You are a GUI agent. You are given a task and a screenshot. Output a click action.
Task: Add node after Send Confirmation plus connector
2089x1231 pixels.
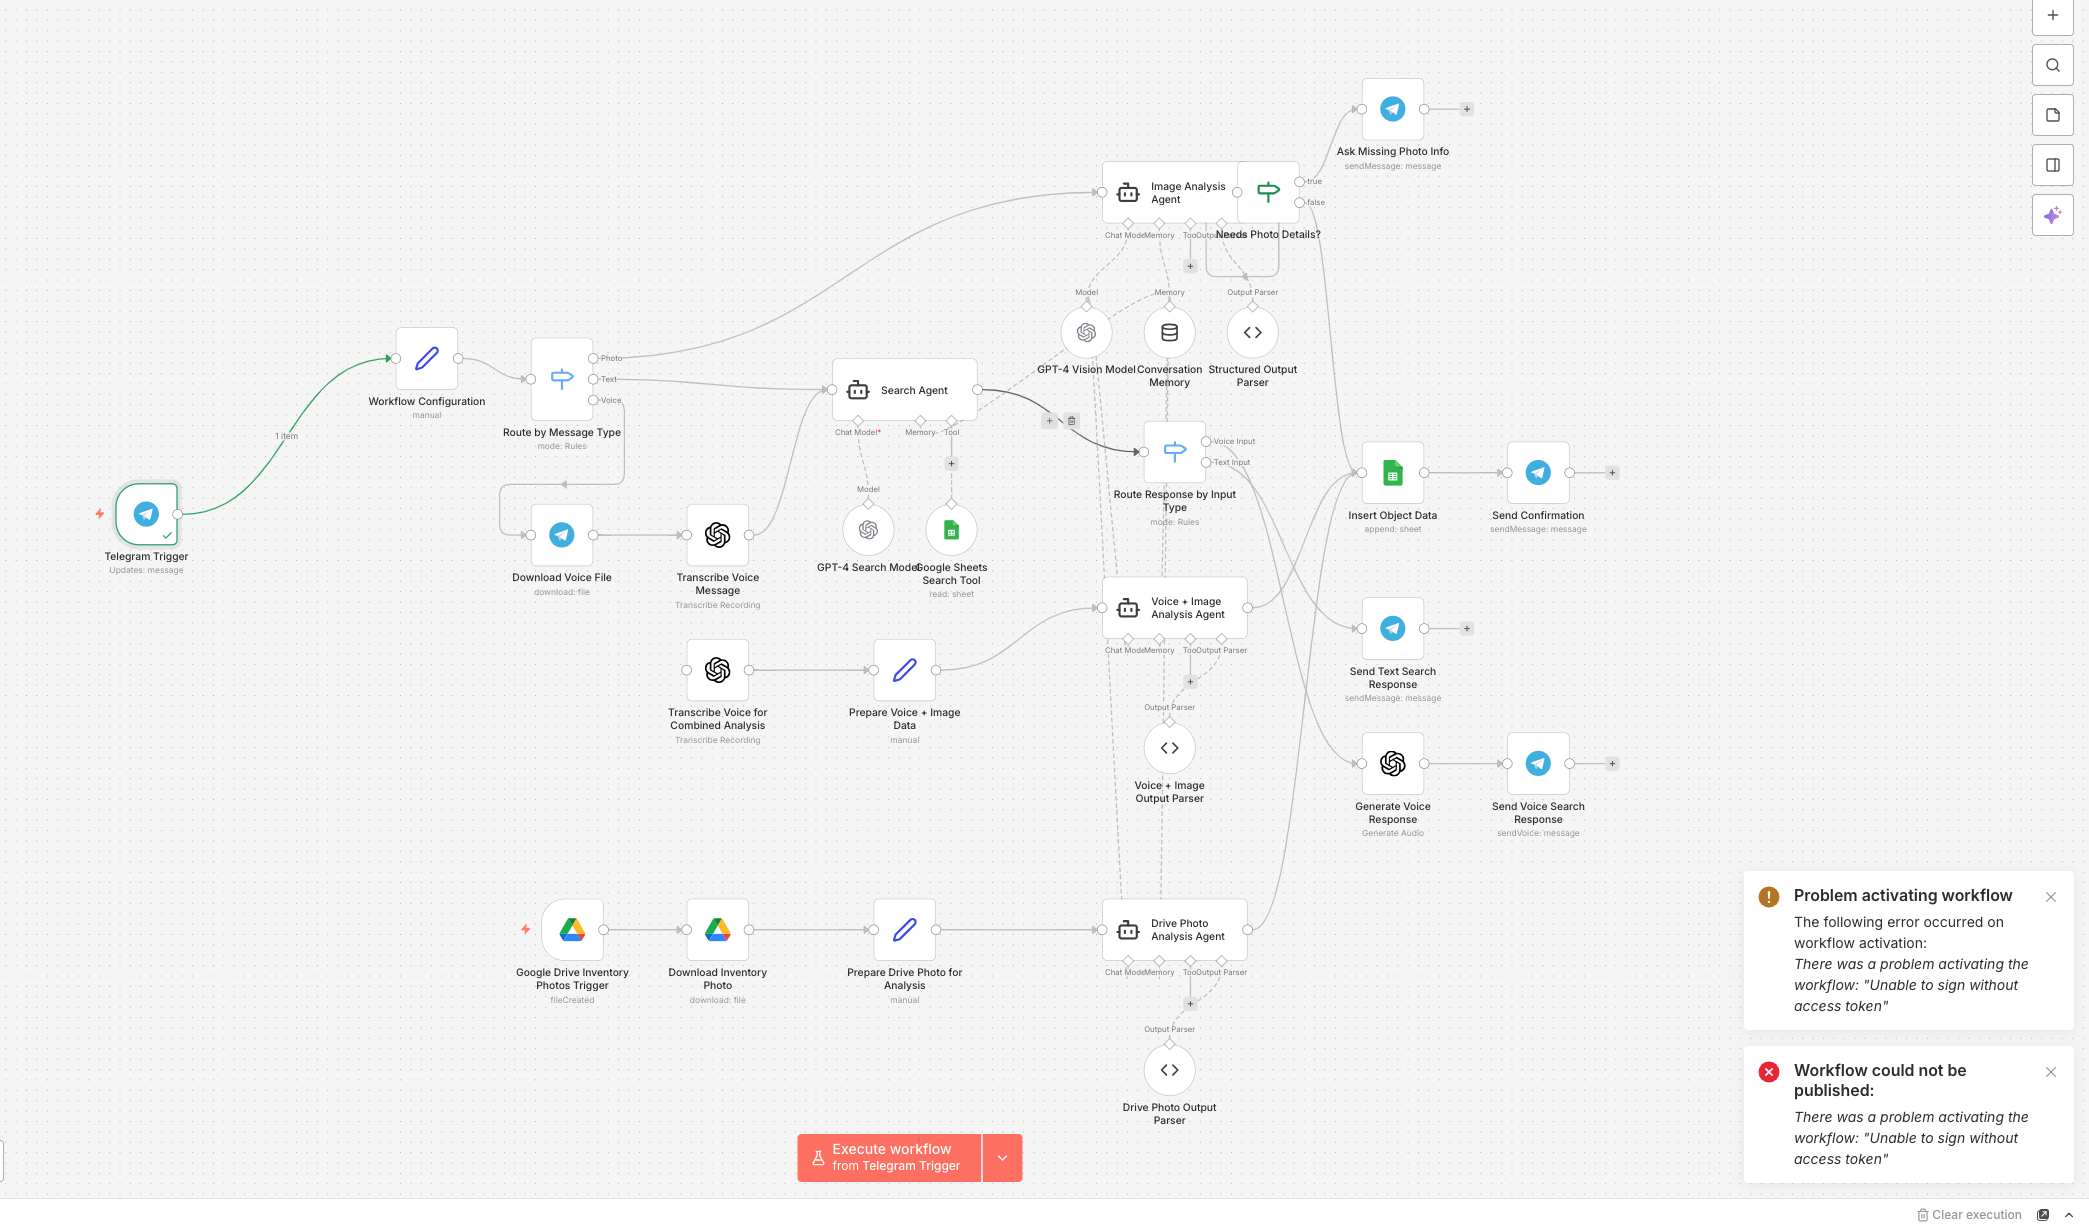pos(1612,473)
